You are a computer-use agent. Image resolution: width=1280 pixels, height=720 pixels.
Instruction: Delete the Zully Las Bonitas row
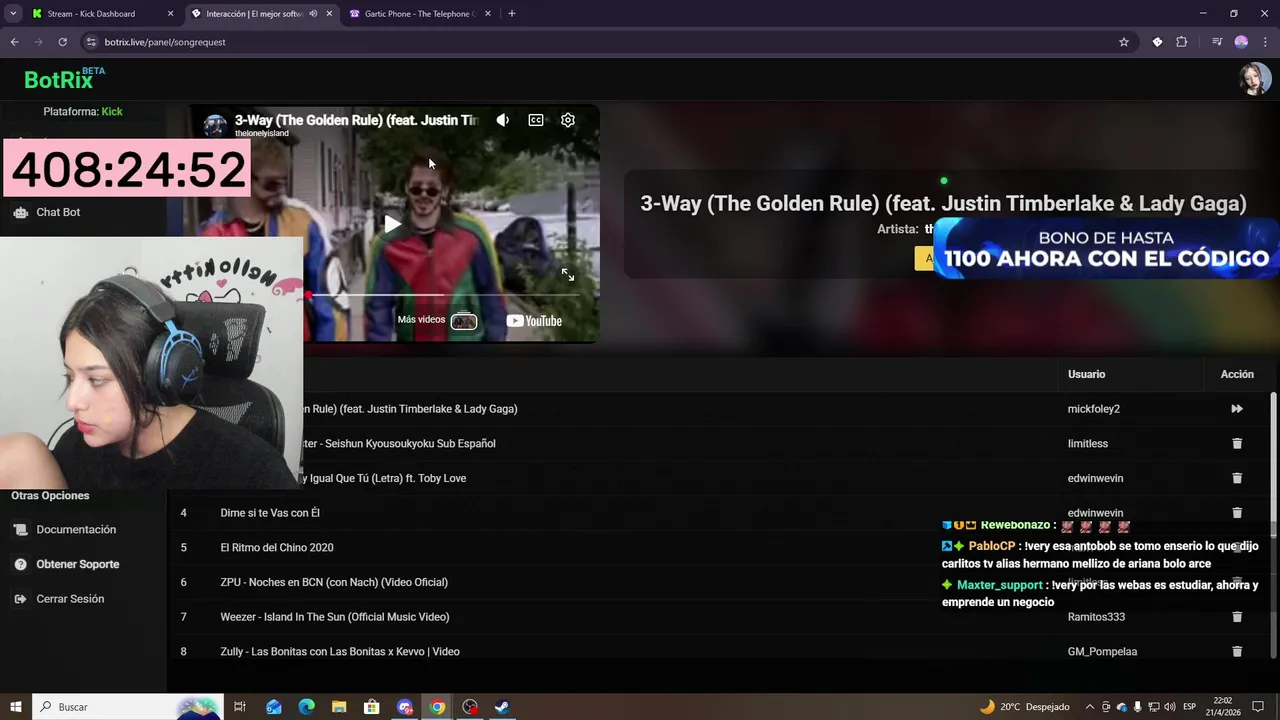point(1237,652)
